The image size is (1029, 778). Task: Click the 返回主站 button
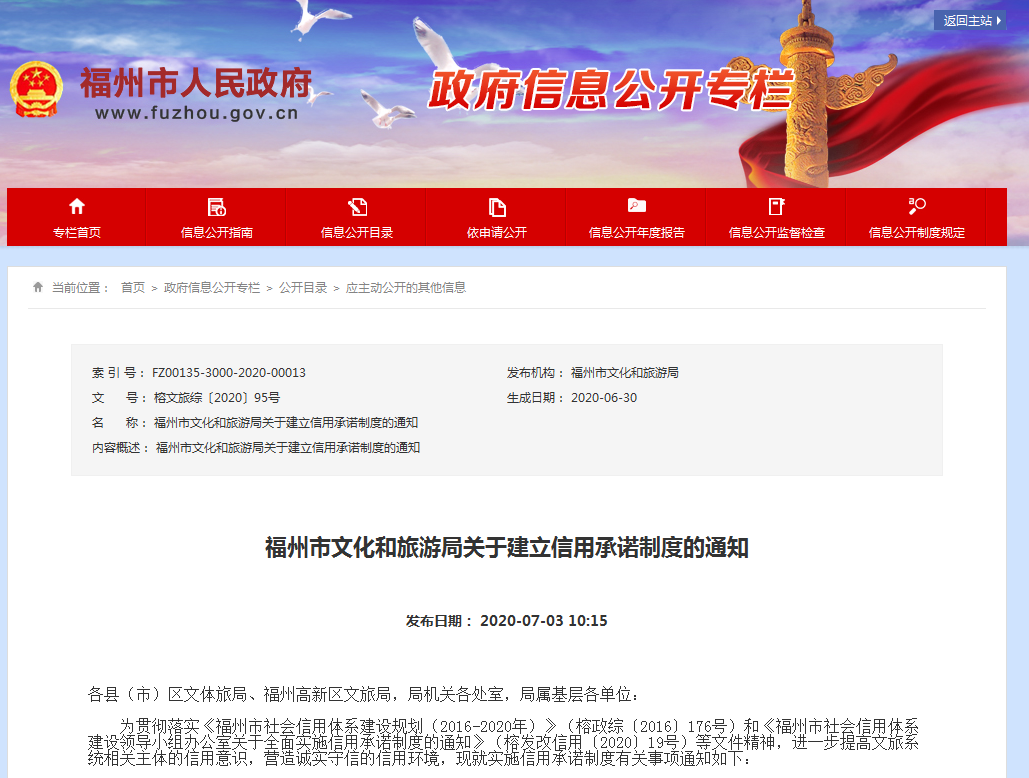(968, 20)
